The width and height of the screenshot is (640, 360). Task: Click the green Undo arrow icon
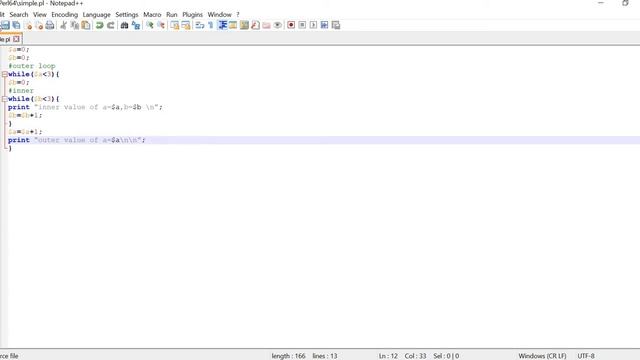(x=99, y=25)
